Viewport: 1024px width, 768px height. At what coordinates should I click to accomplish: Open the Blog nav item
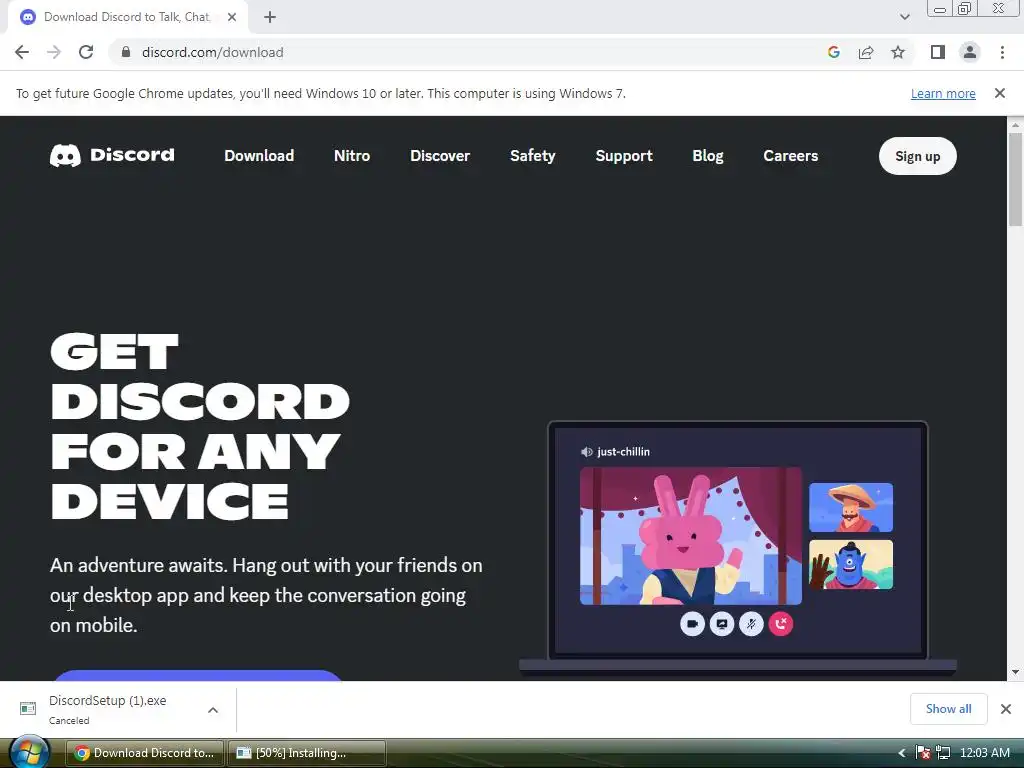pos(708,156)
